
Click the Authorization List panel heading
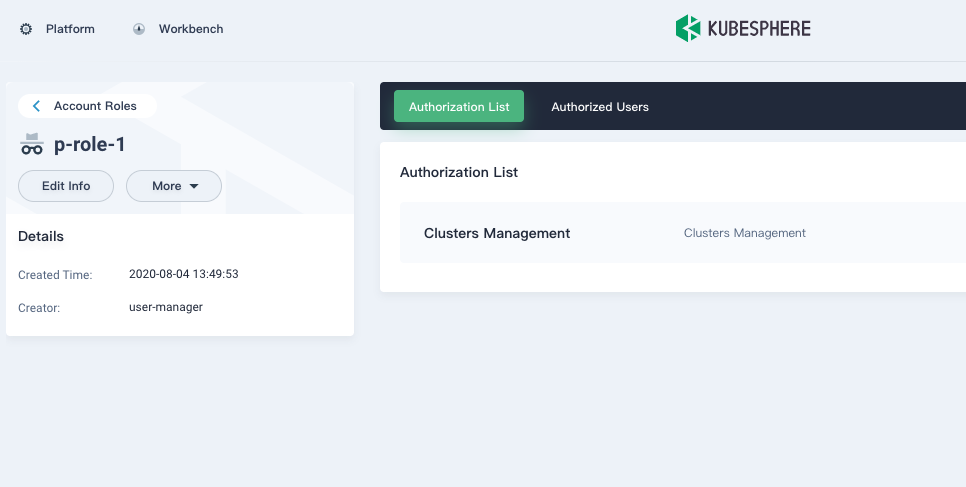point(459,173)
